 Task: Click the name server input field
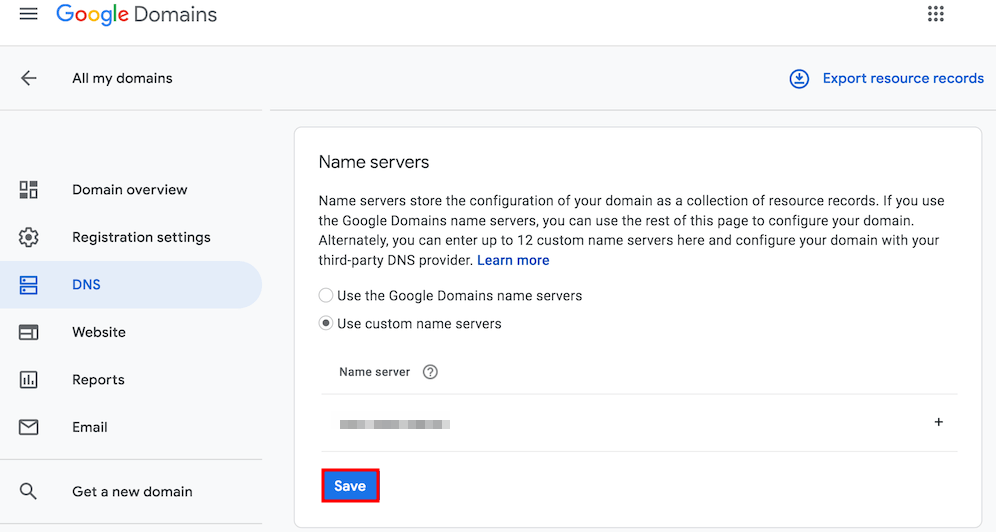click(600, 424)
